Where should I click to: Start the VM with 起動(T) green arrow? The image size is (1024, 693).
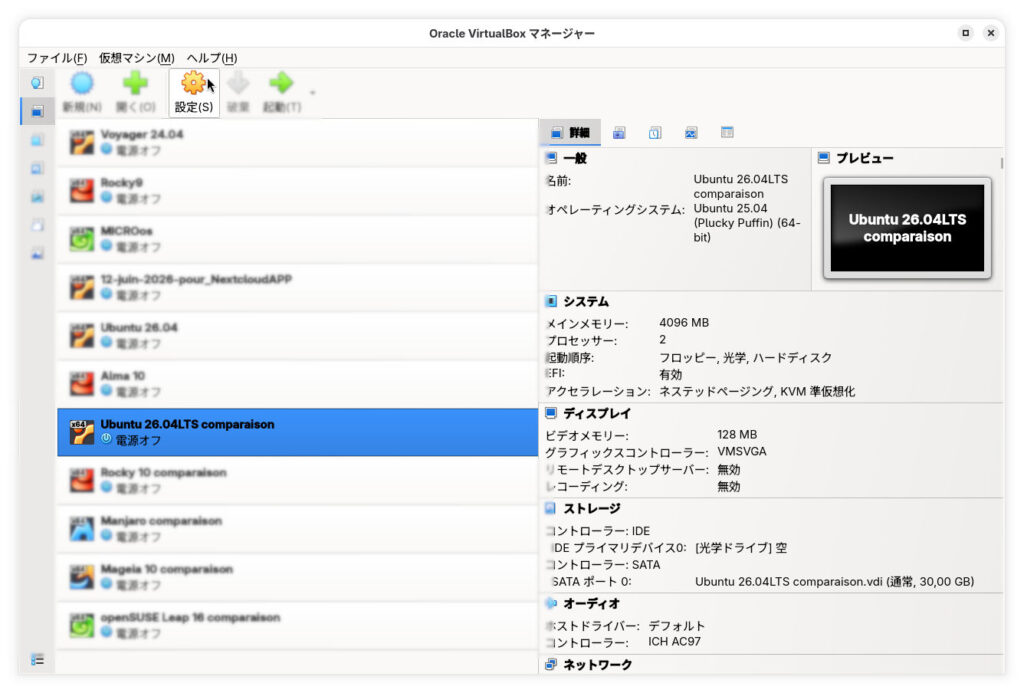(x=281, y=93)
